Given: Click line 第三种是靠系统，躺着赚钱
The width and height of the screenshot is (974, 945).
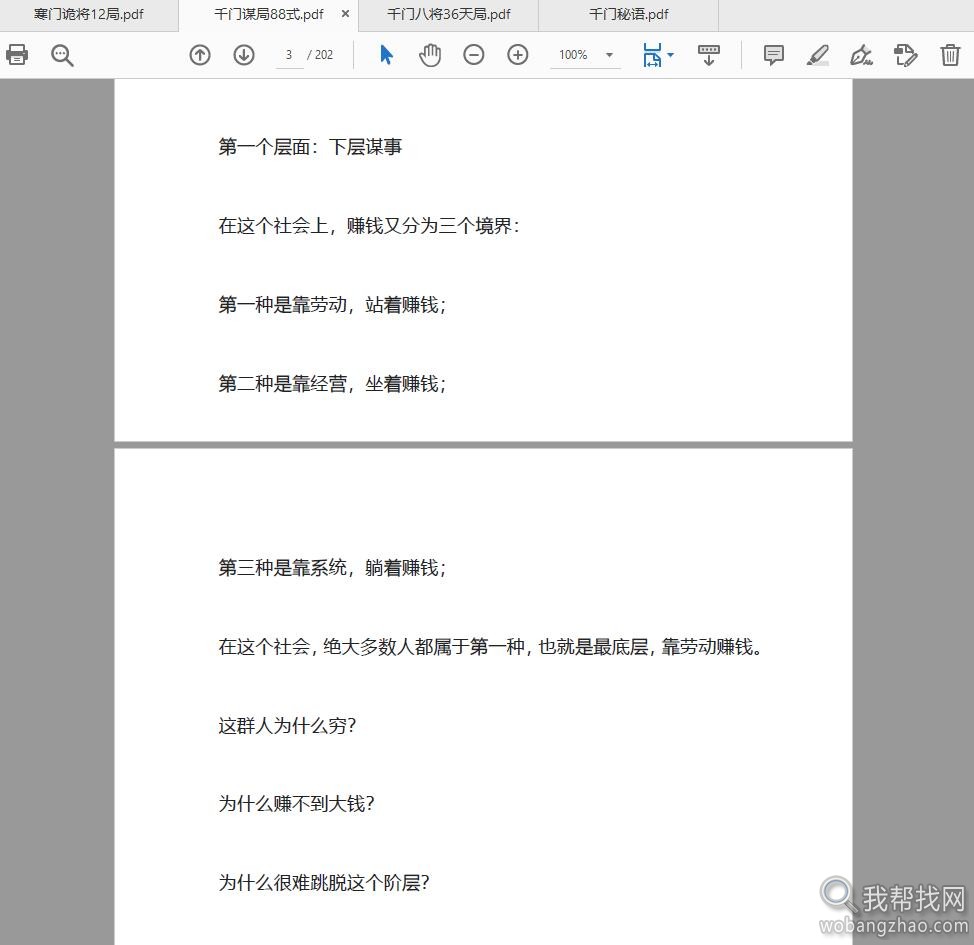Looking at the screenshot, I should (x=332, y=567).
